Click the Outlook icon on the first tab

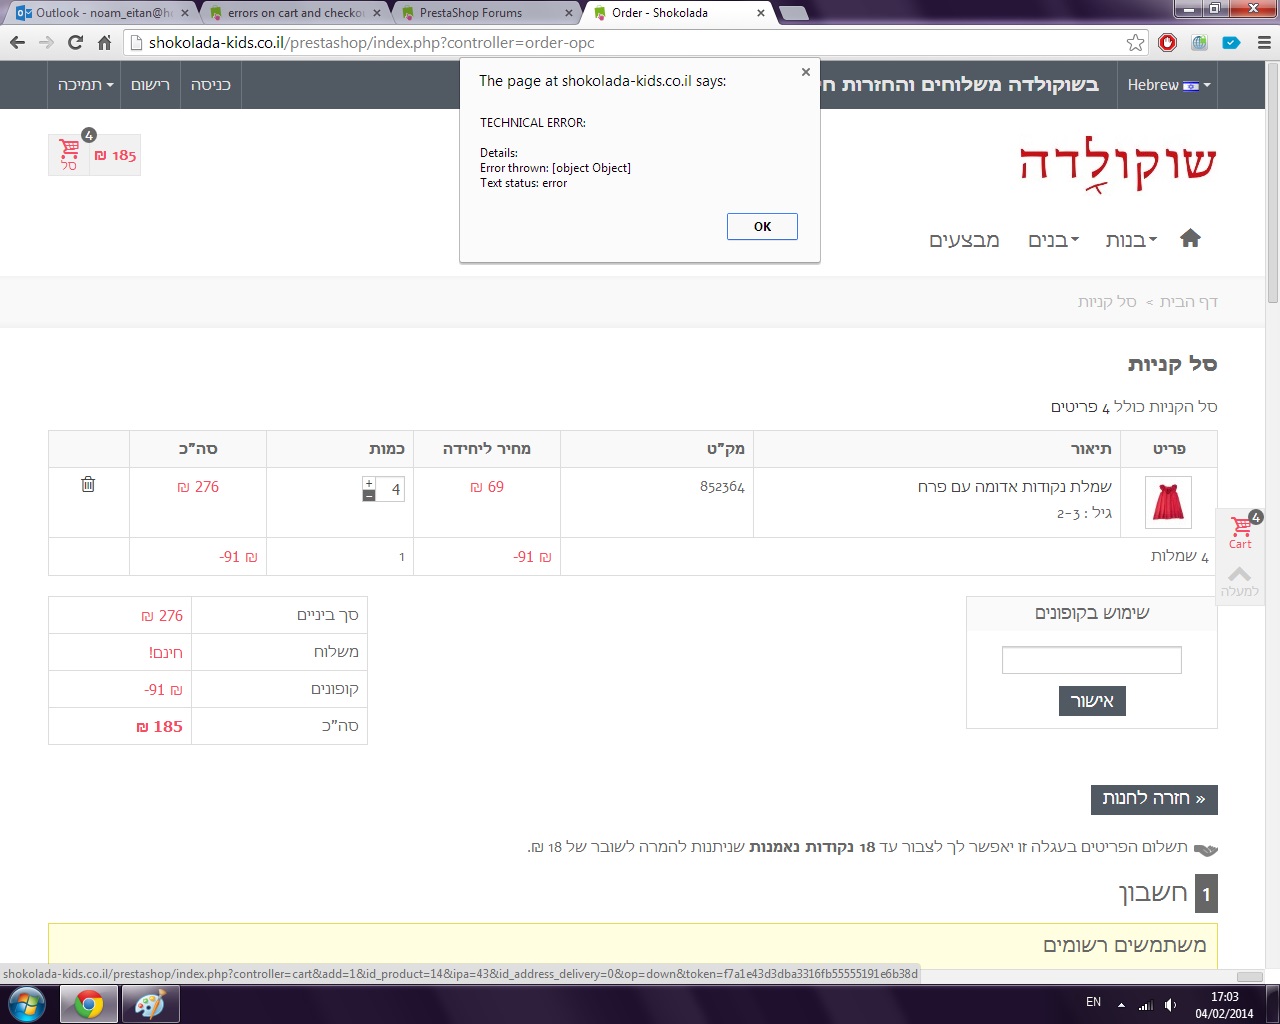(x=23, y=13)
